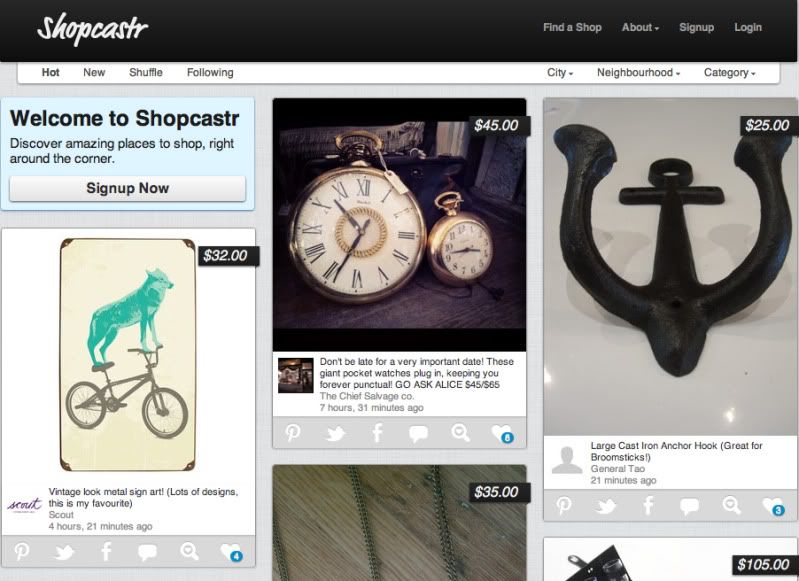Click 'Don't be late' pocket watch description
This screenshot has width=799, height=581.
[417, 373]
